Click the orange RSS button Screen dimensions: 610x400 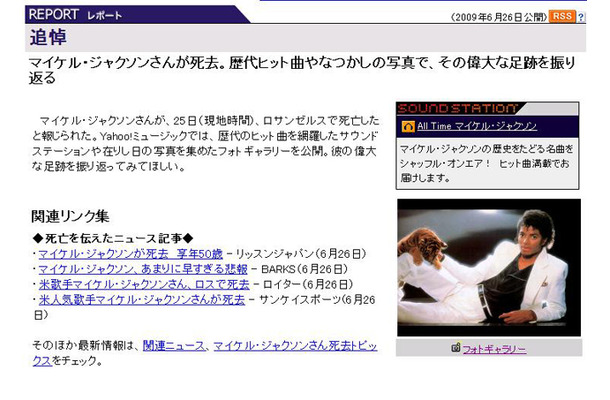coord(562,16)
